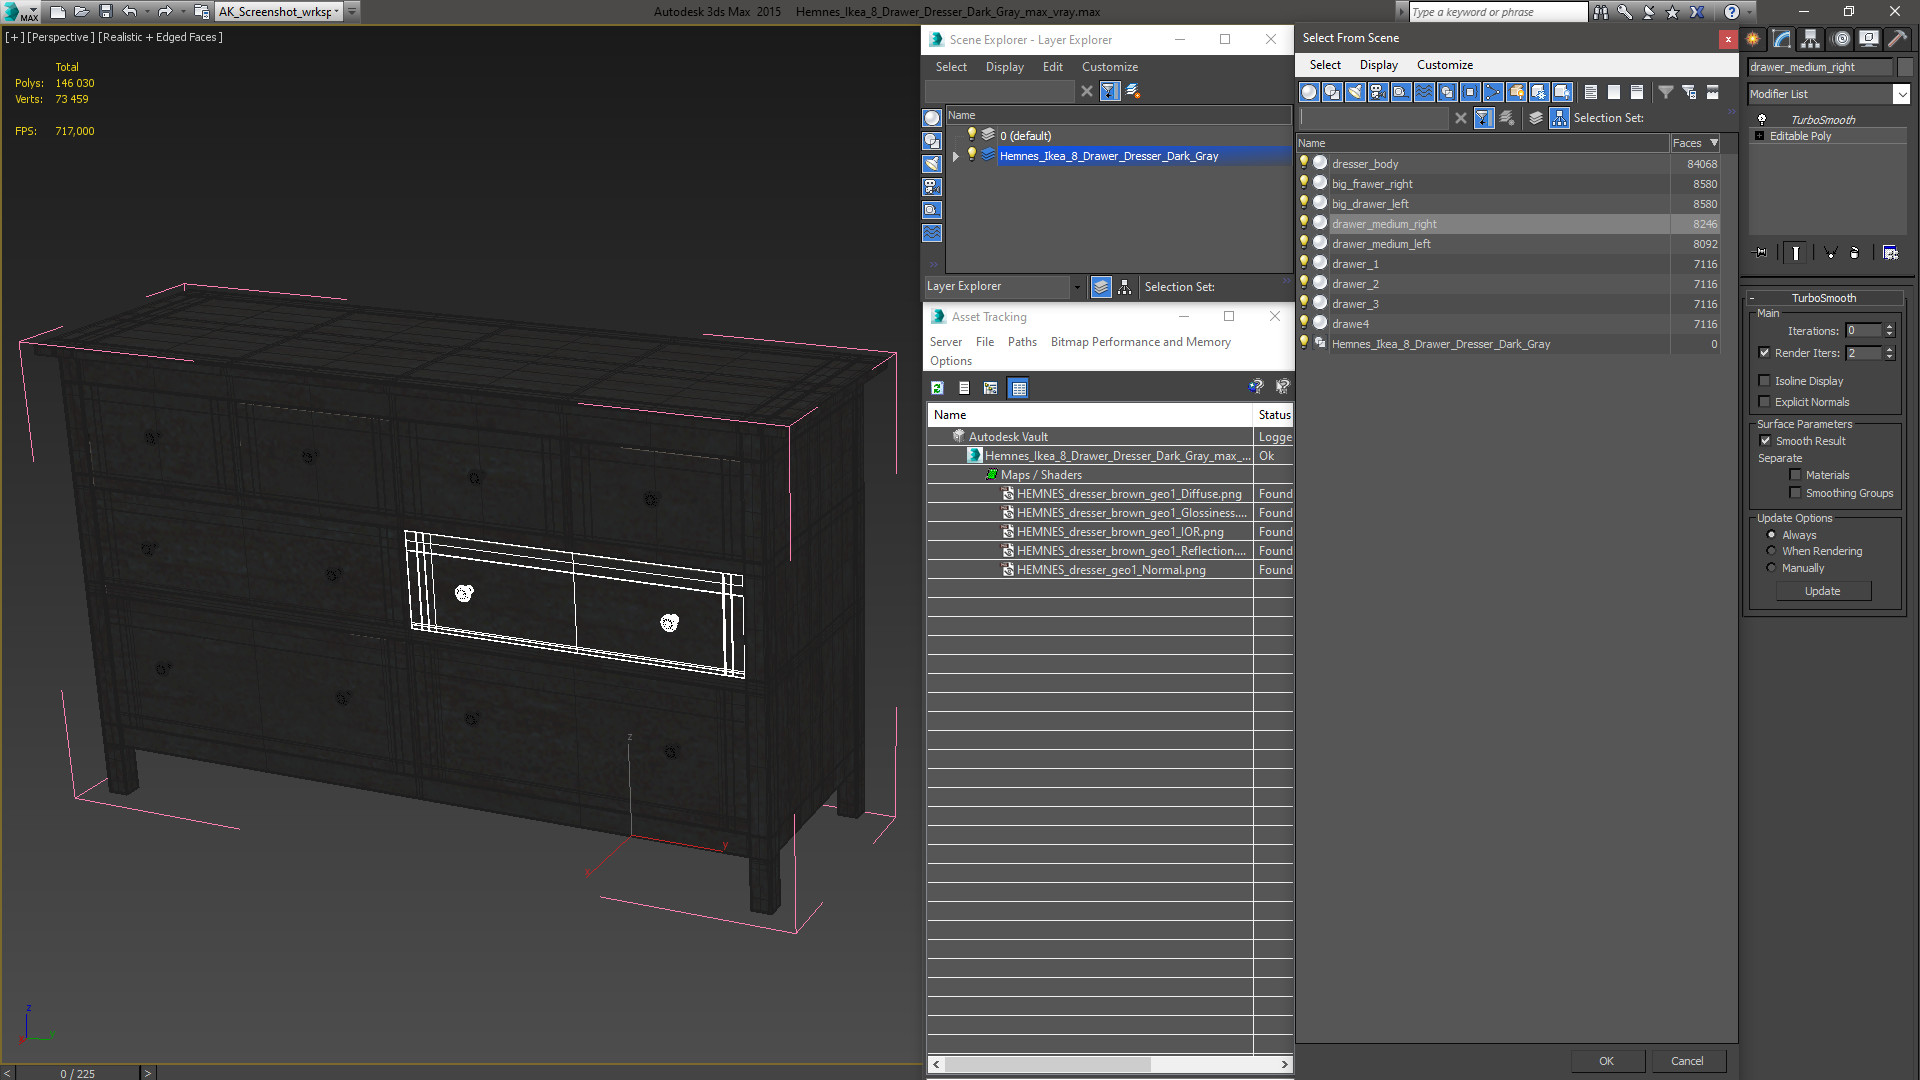Image resolution: width=1920 pixels, height=1080 pixels.
Task: Open Customize menu in Select From Scene
Action: [x=1444, y=65]
